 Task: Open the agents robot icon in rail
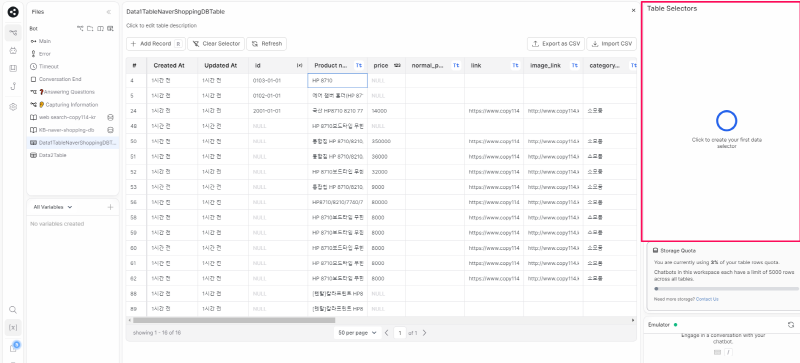pos(13,51)
